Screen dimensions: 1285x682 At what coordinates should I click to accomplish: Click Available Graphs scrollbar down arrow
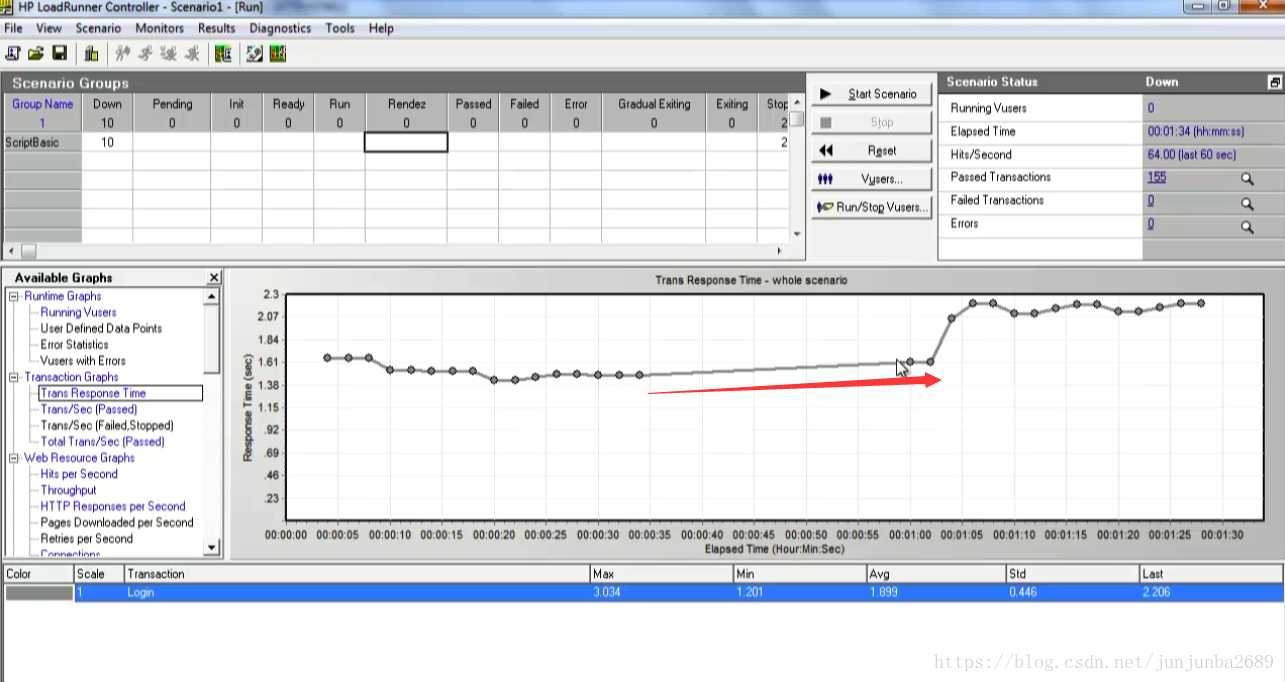pyautogui.click(x=212, y=547)
